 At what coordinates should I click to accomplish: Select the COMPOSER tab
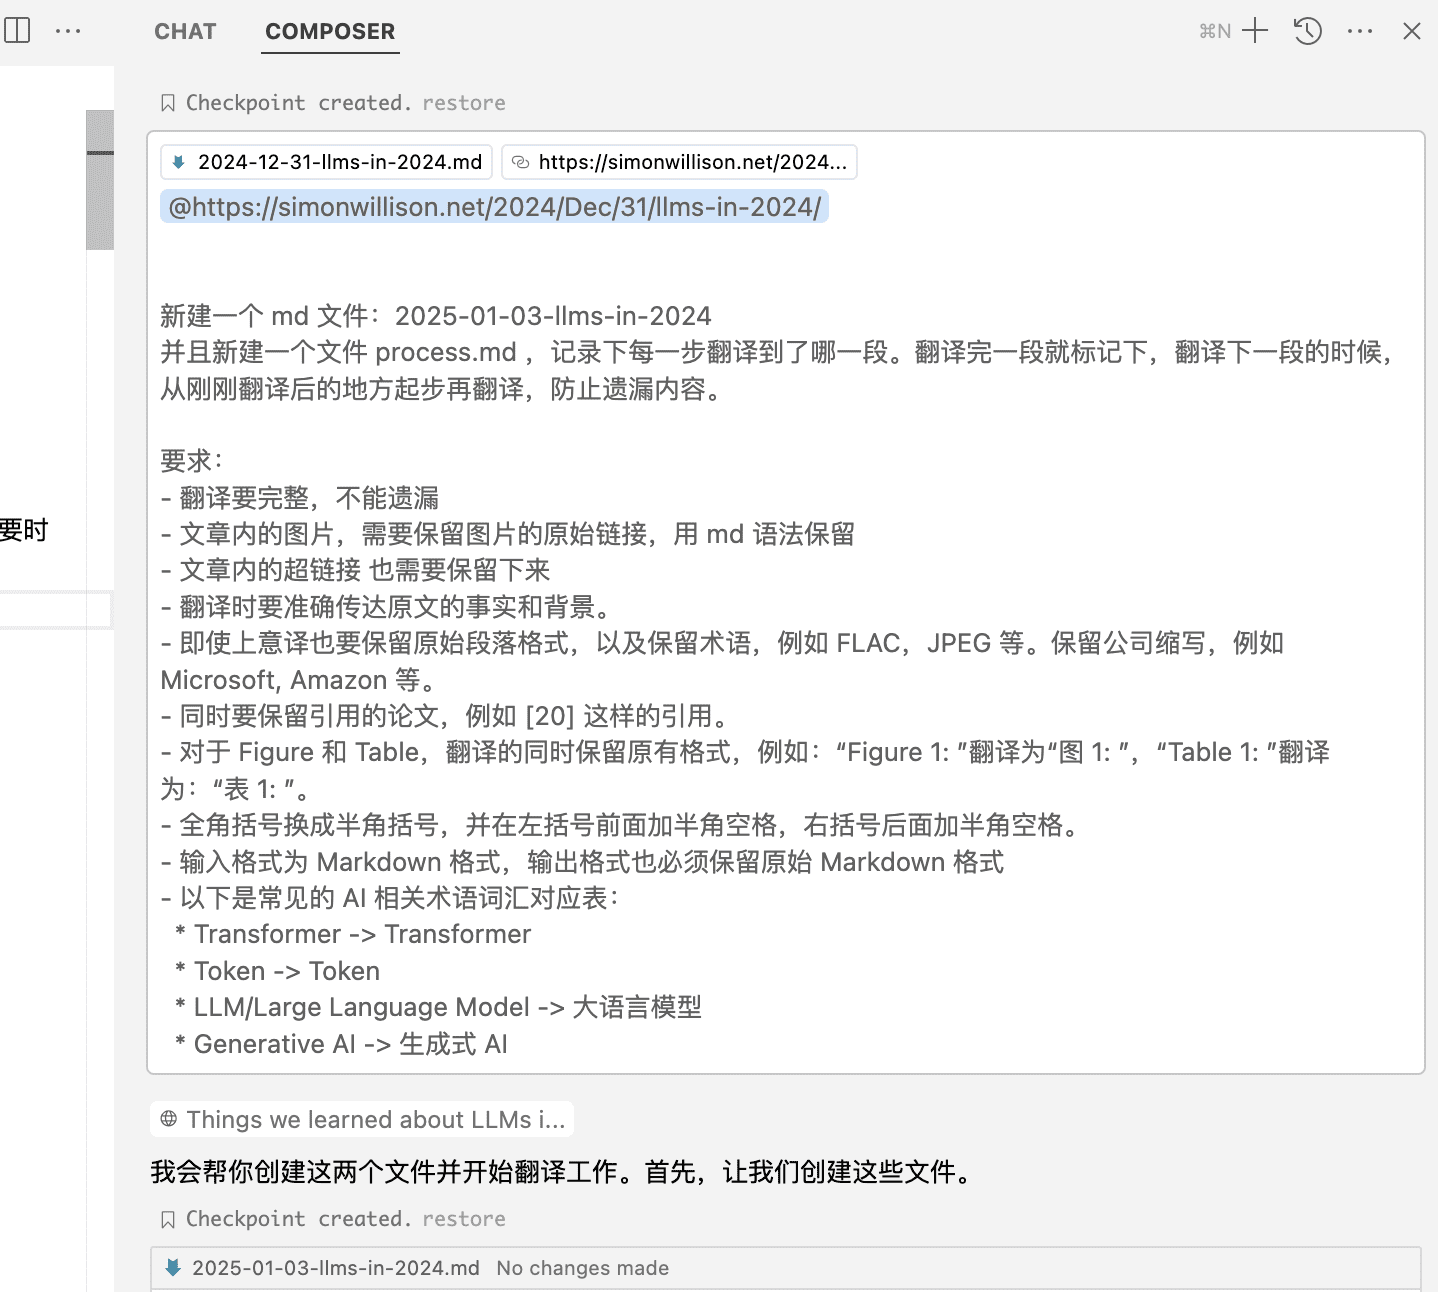tap(330, 31)
